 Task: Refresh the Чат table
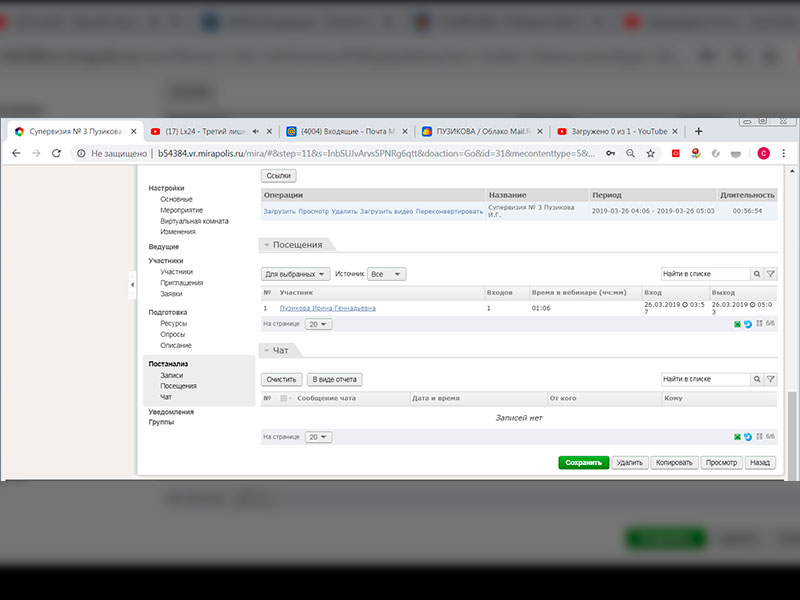(x=748, y=437)
